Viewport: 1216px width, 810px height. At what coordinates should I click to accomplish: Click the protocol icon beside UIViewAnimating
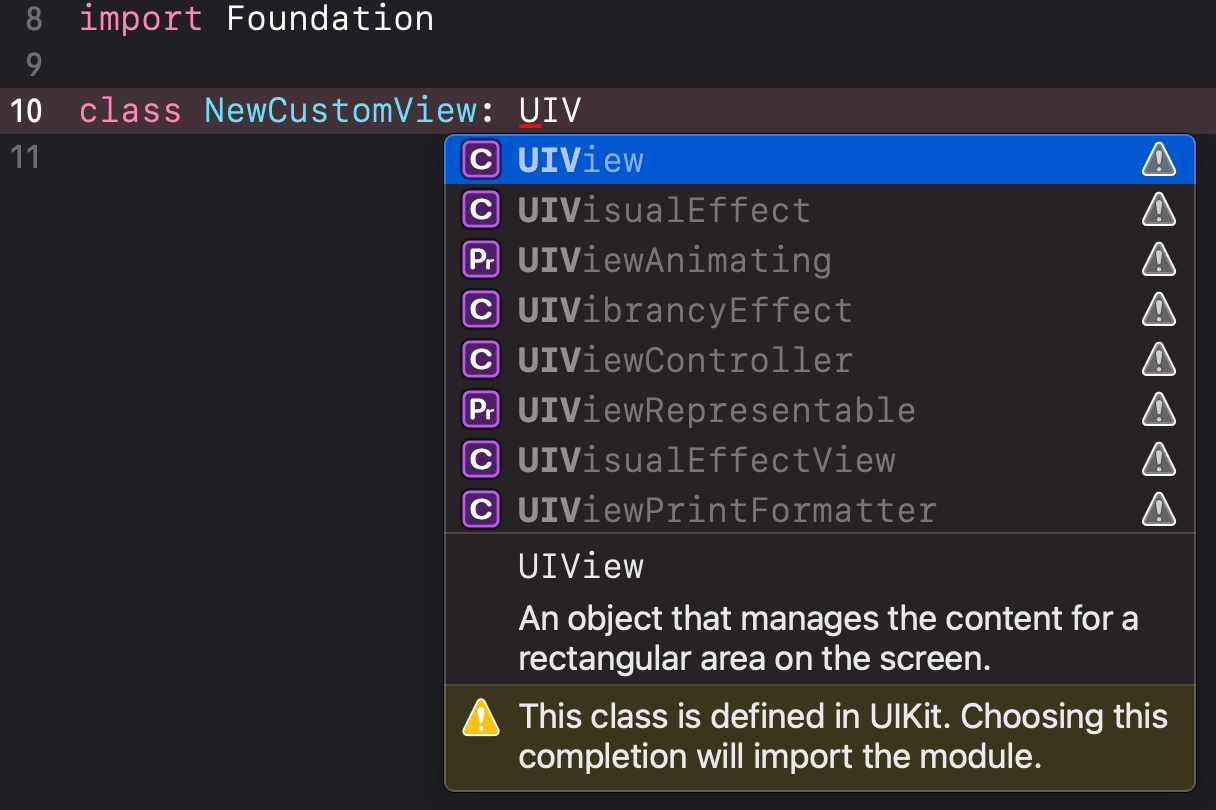click(x=480, y=260)
